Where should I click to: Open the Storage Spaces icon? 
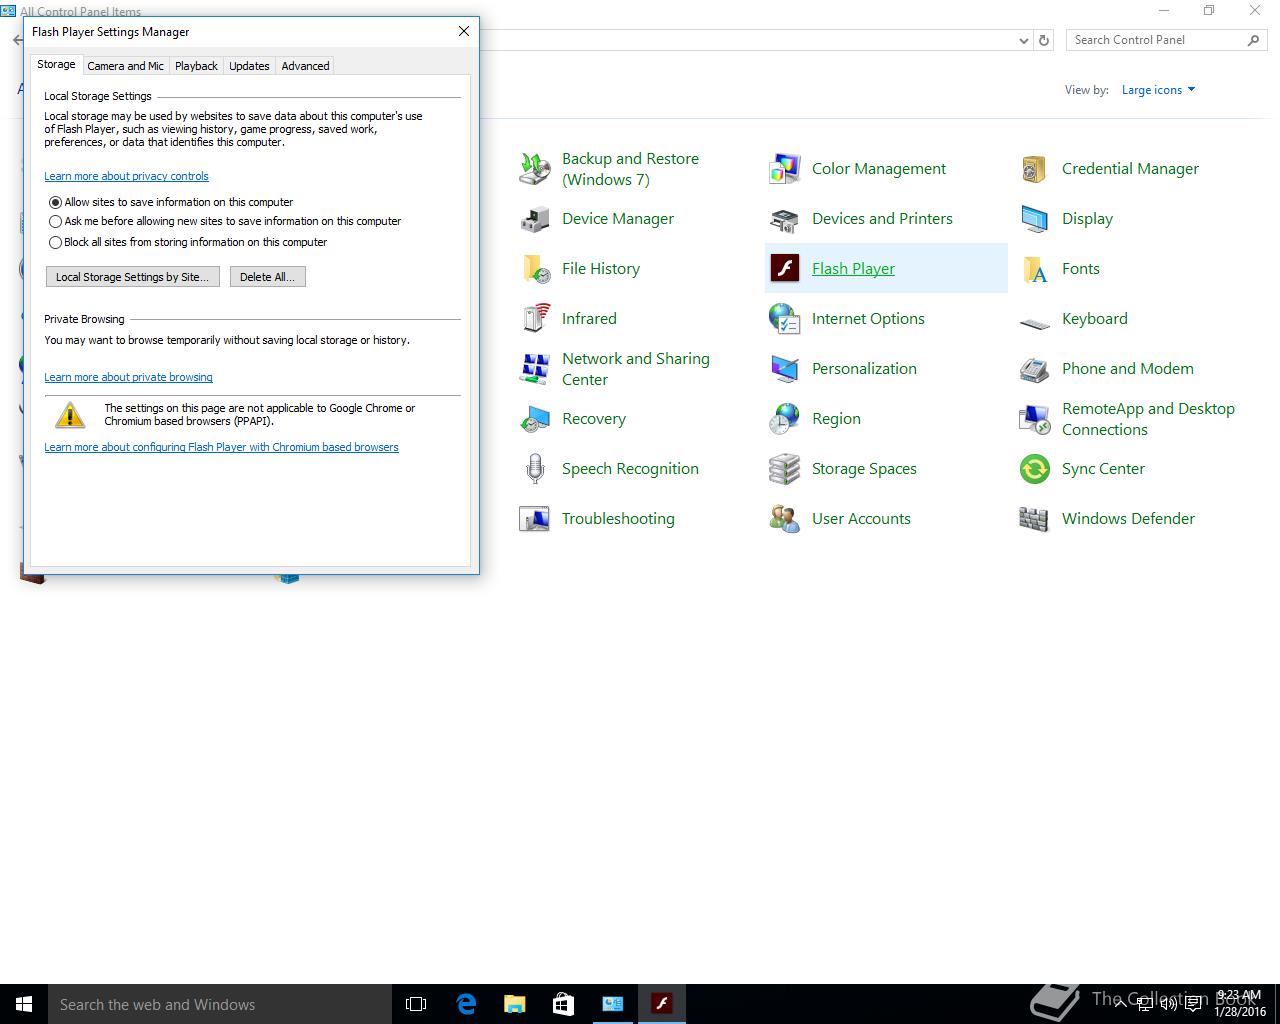tap(785, 469)
